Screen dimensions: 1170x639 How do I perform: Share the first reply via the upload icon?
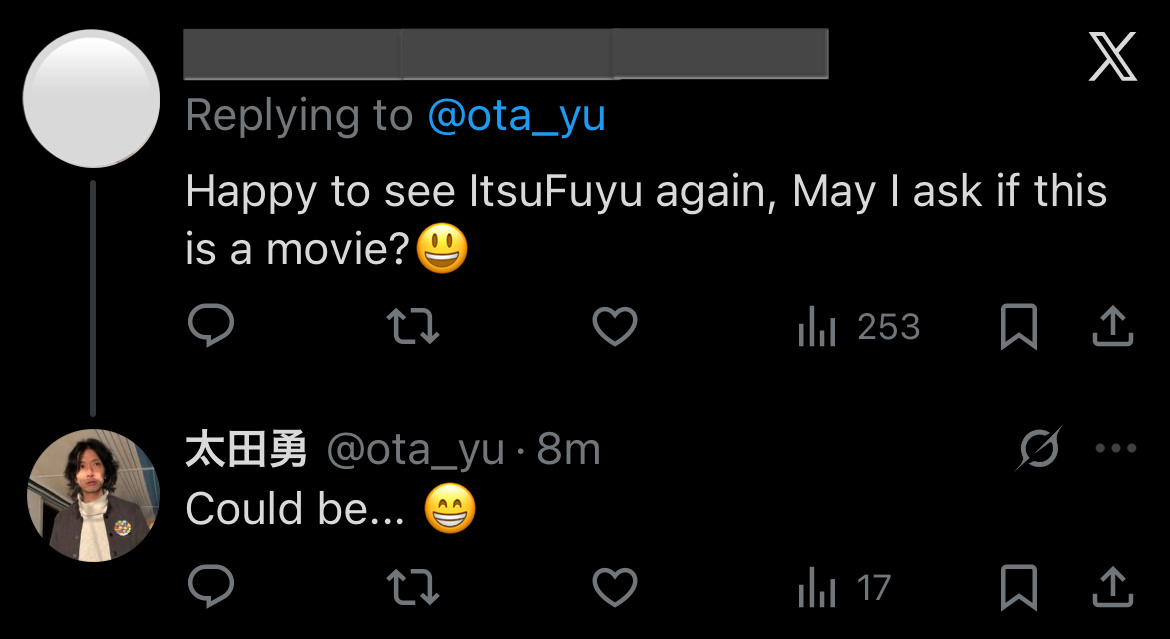point(1113,326)
